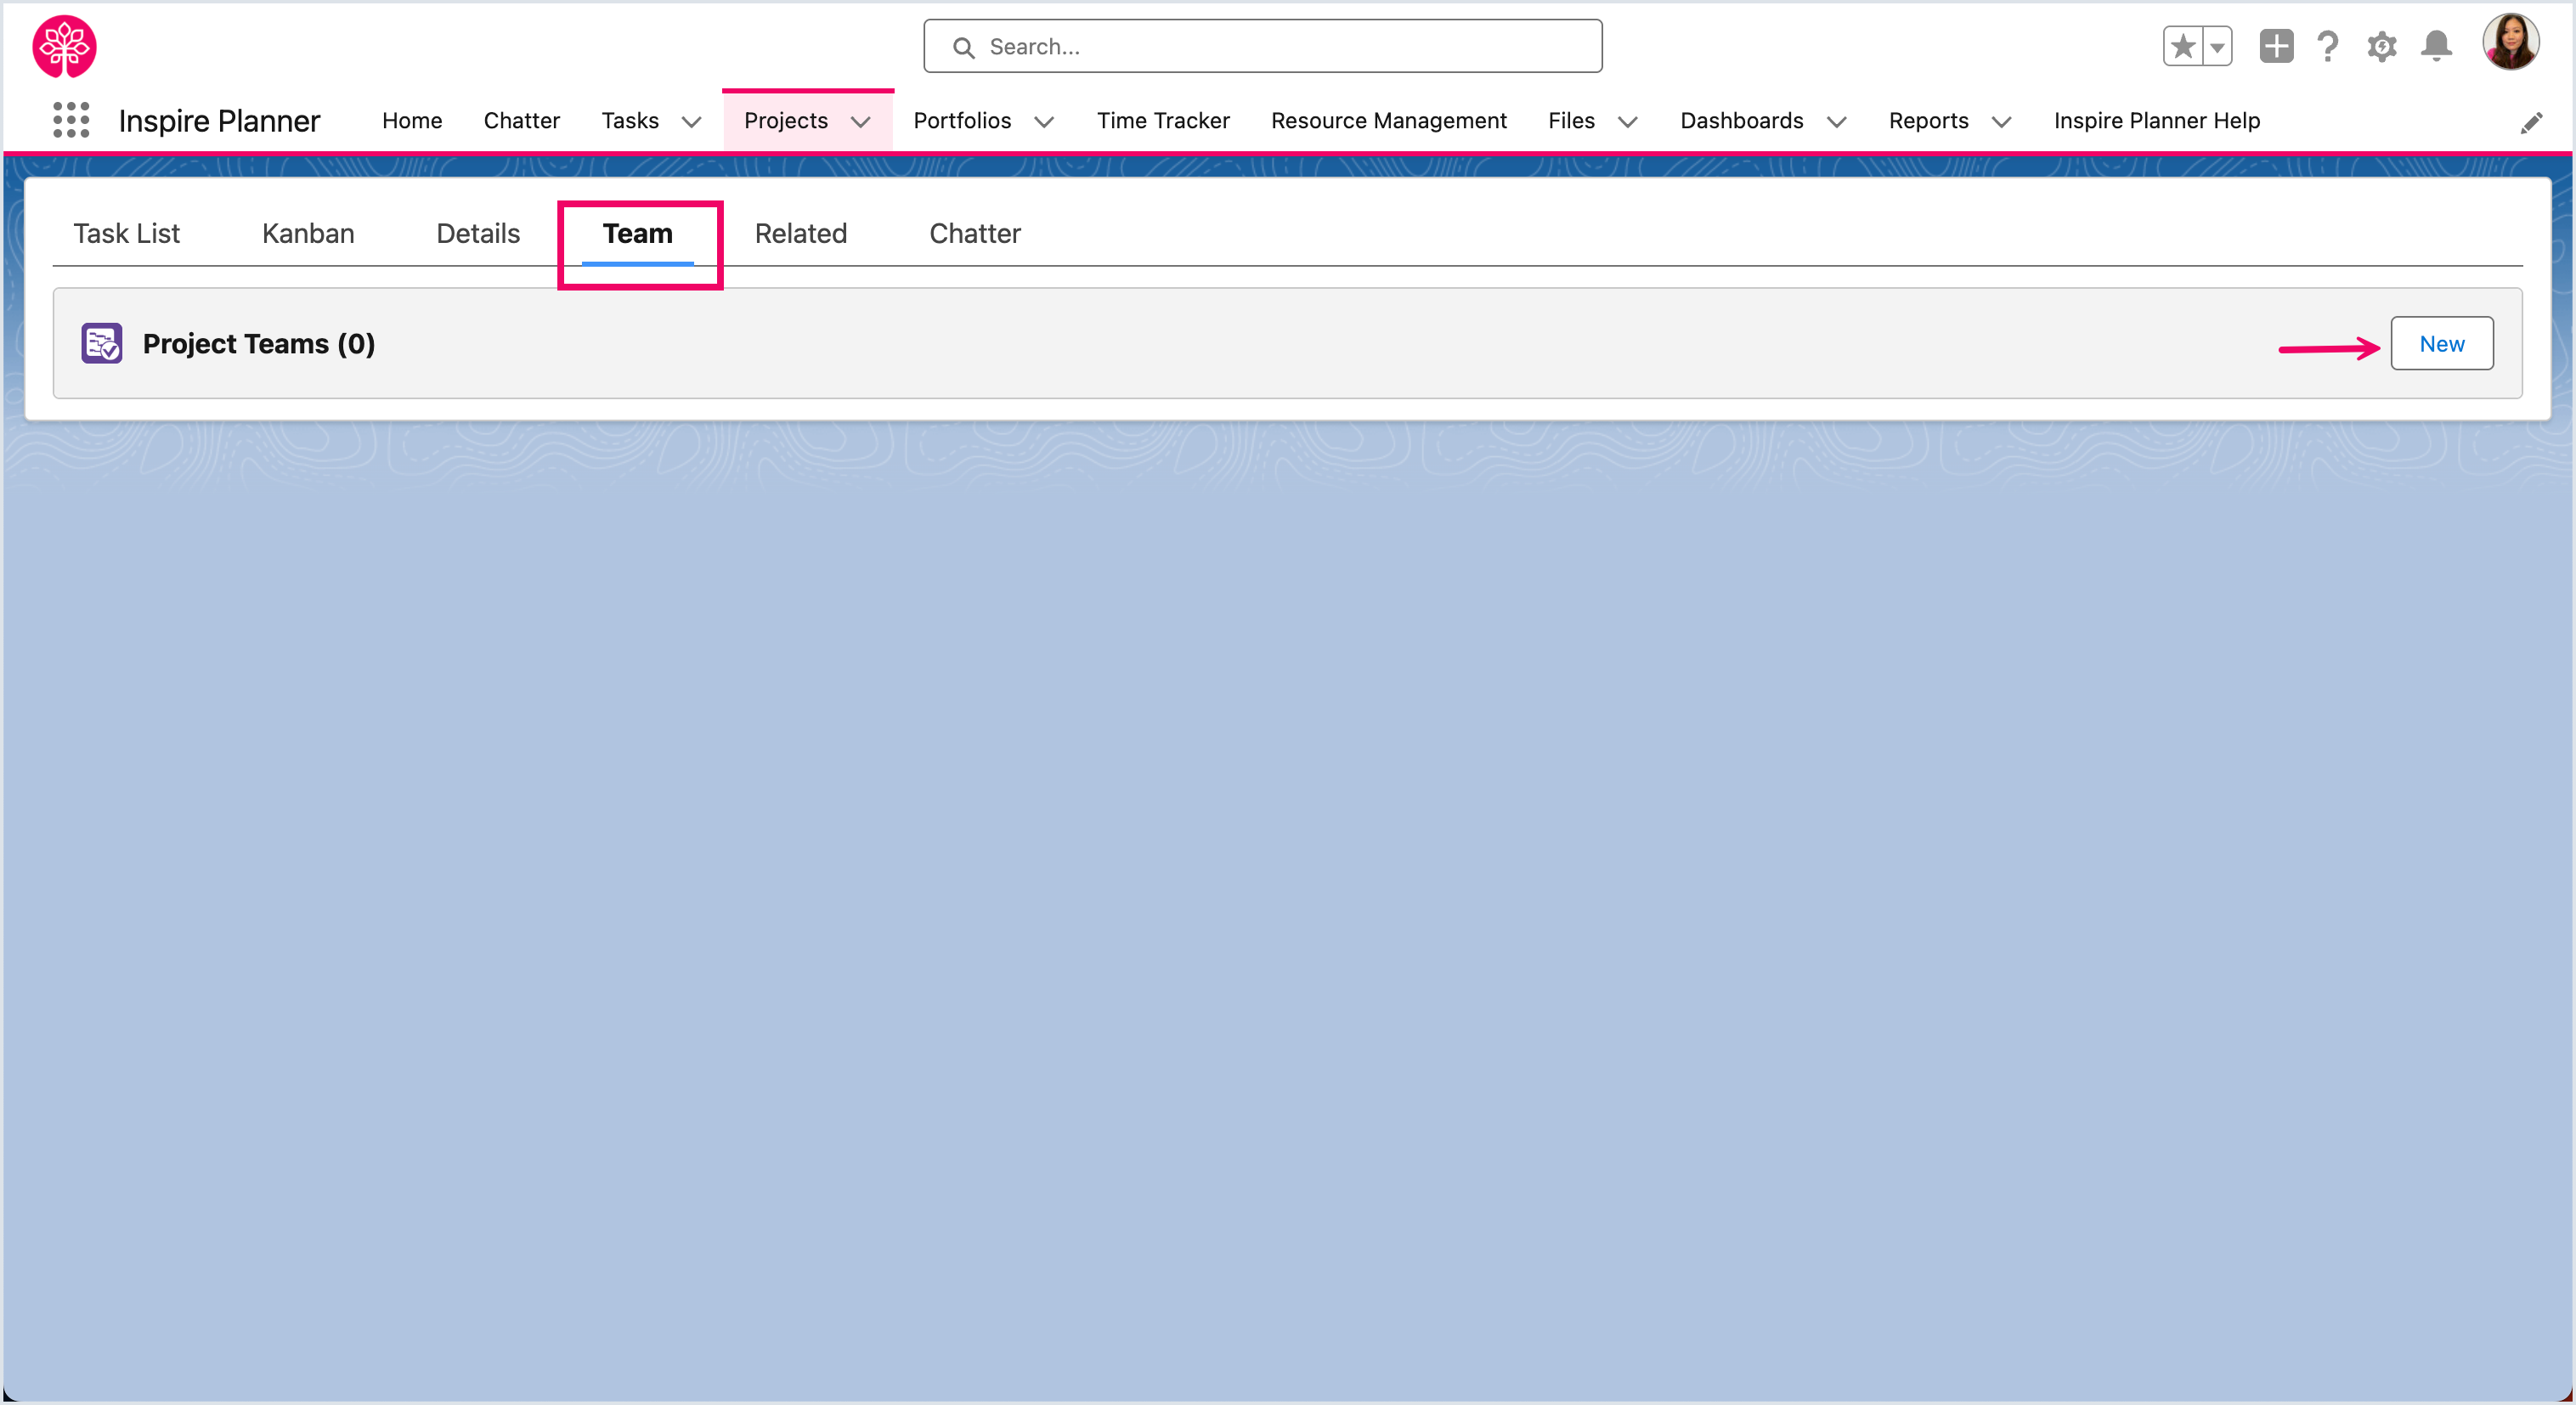This screenshot has height=1405, width=2576.
Task: Expand the Tasks menu chevron
Action: click(x=691, y=122)
